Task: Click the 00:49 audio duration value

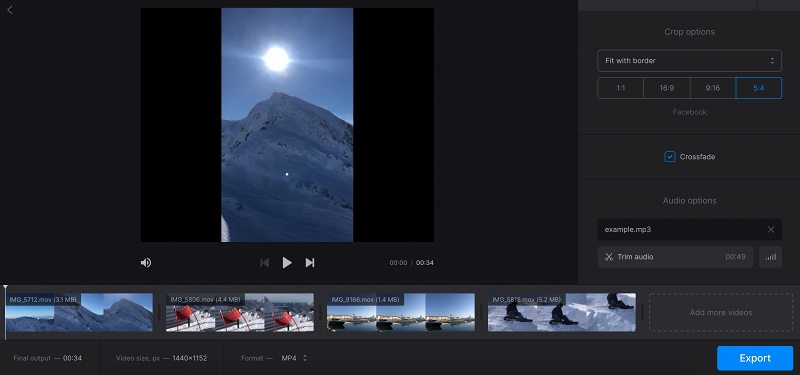Action: [x=735, y=257]
